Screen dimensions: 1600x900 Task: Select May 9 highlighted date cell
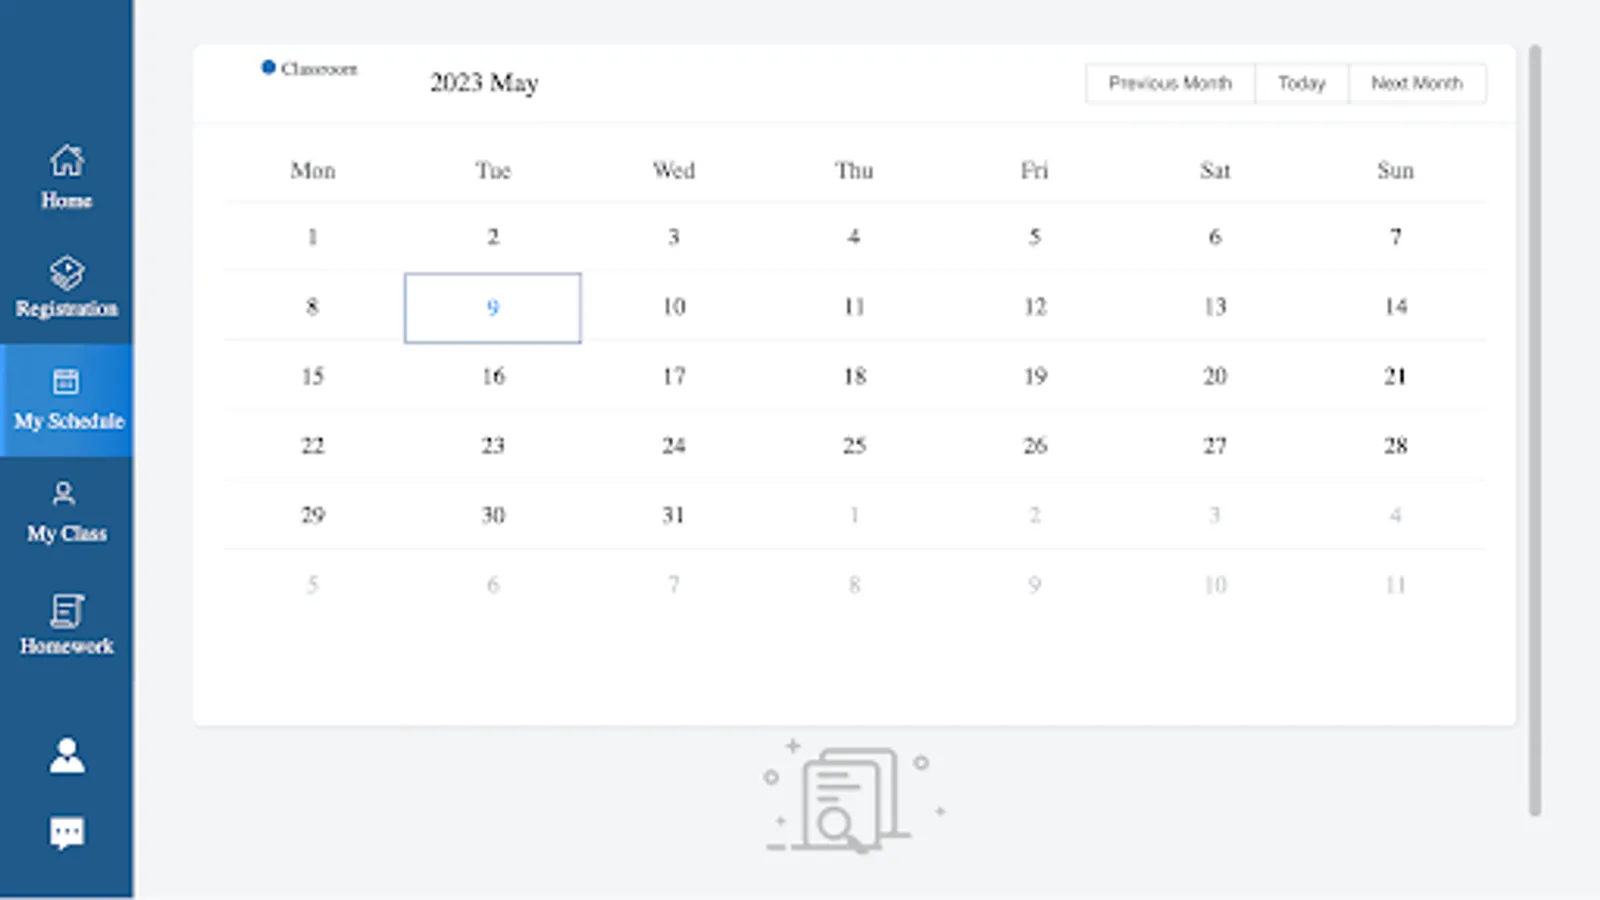[x=493, y=308]
